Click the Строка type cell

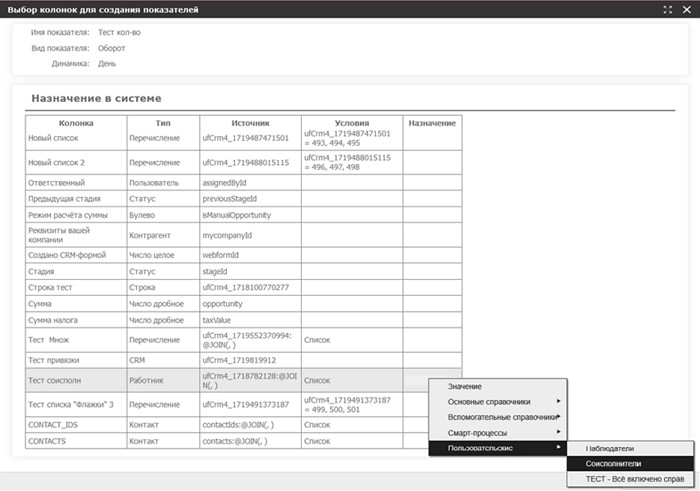pos(163,287)
